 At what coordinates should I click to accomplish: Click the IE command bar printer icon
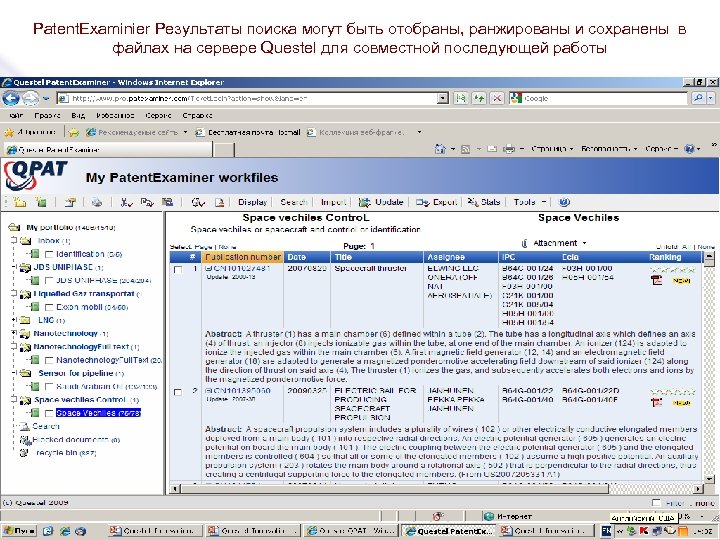click(509, 149)
